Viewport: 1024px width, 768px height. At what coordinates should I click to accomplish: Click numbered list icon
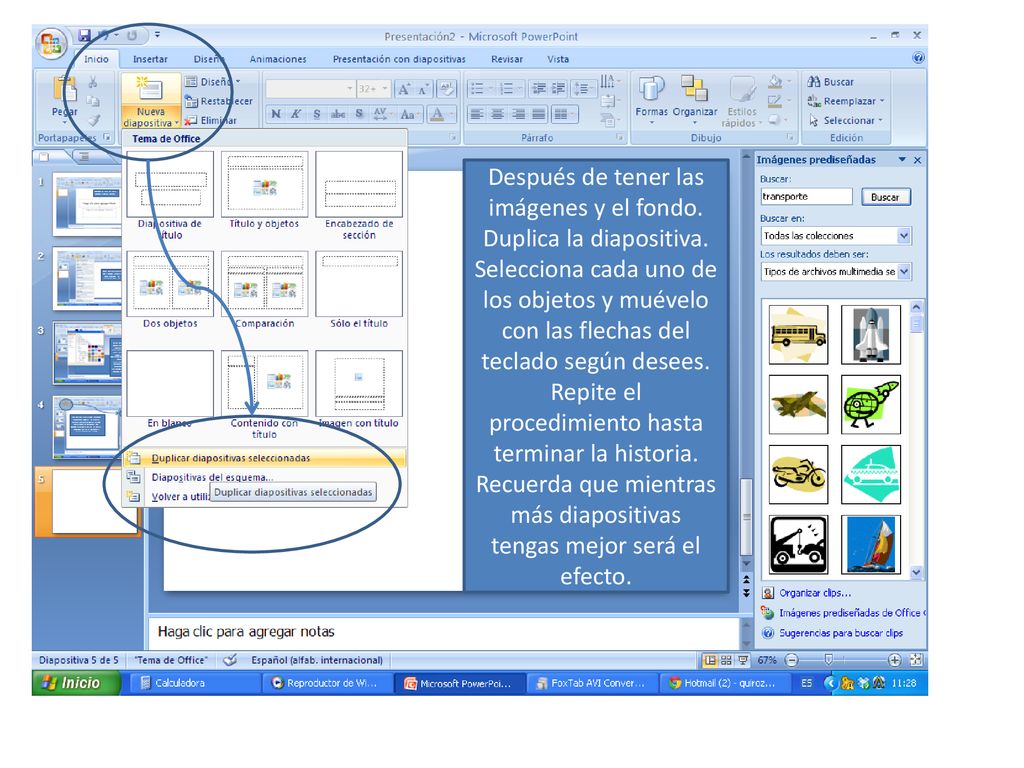(x=507, y=89)
